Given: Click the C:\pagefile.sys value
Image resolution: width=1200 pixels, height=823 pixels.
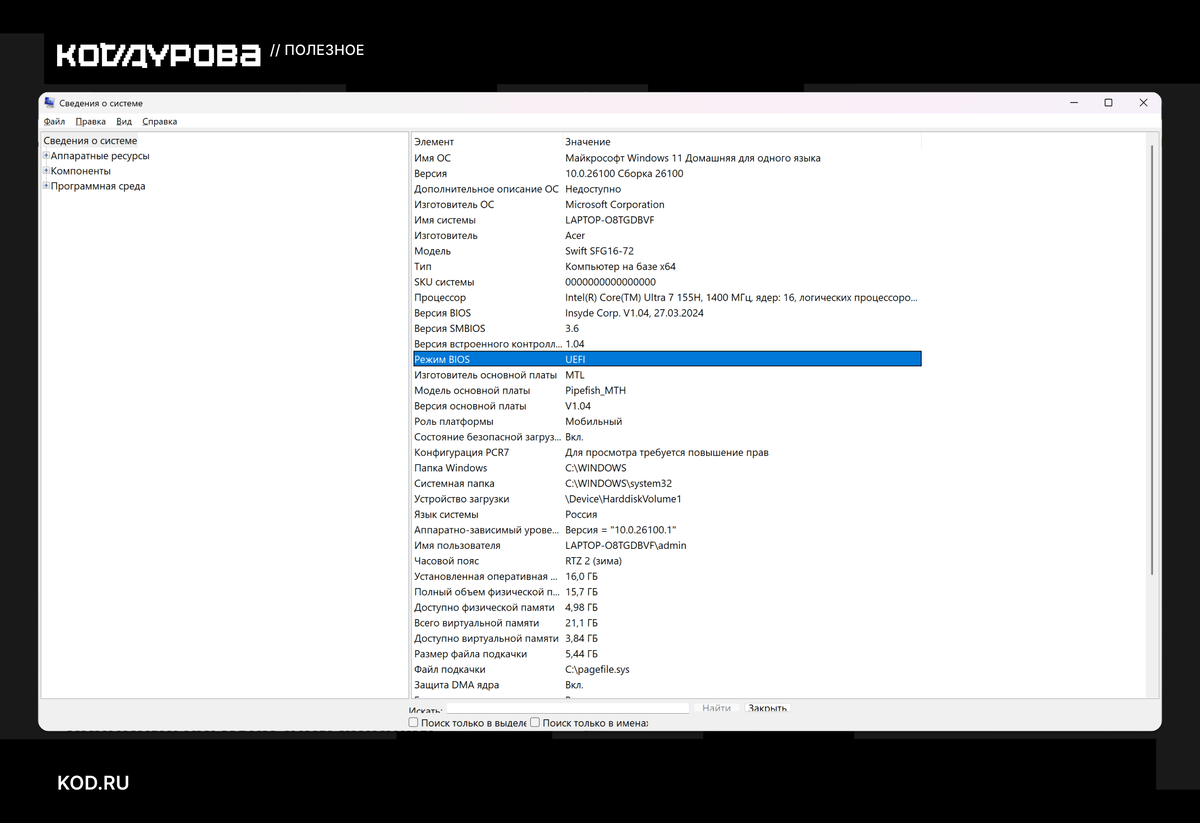Looking at the screenshot, I should (x=598, y=669).
